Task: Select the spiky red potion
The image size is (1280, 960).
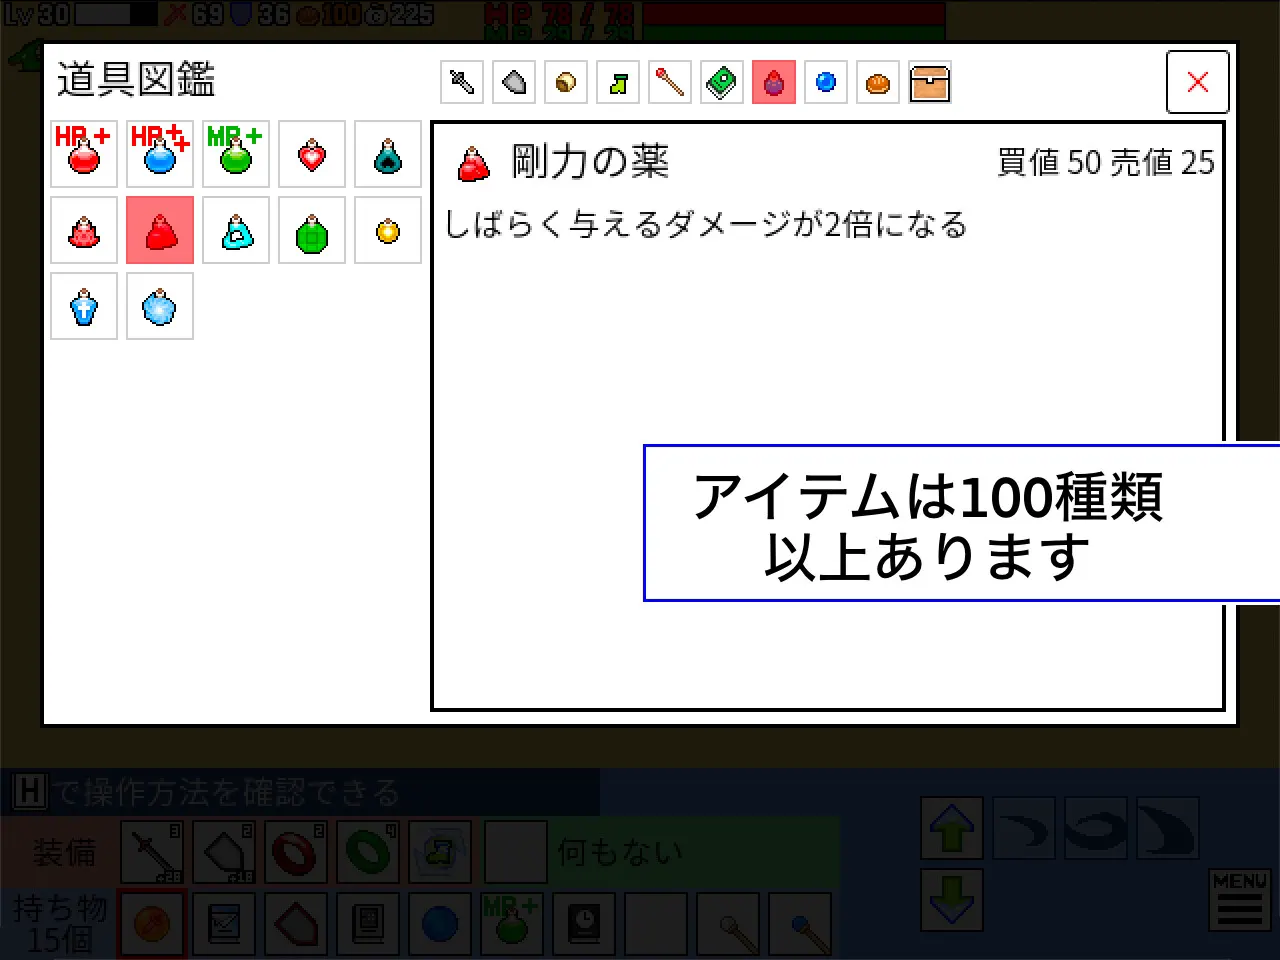Action: pos(84,230)
